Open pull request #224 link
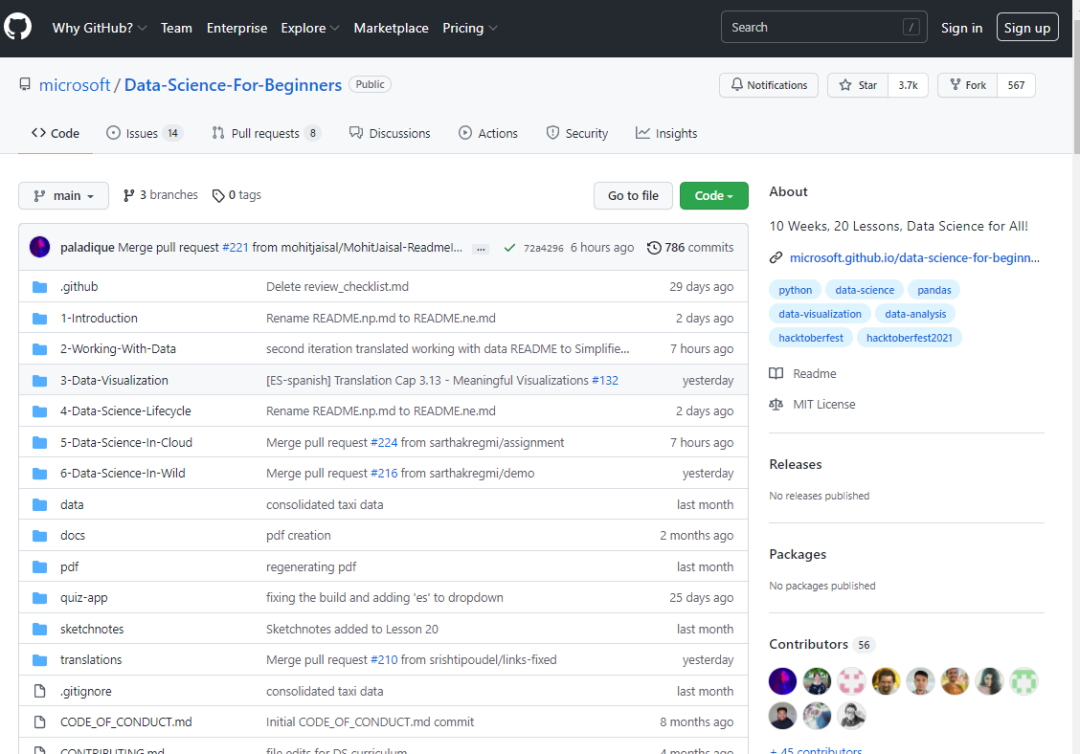This screenshot has width=1080, height=754. pos(384,442)
